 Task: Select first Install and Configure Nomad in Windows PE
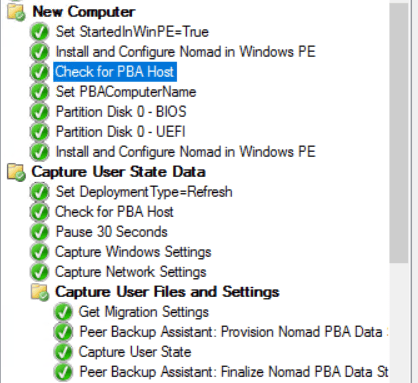click(185, 52)
